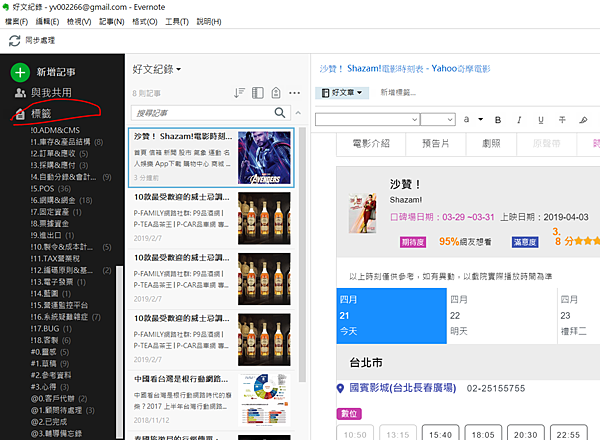Click the search magnifier icon
The width and height of the screenshot is (600, 440).
click(x=280, y=112)
